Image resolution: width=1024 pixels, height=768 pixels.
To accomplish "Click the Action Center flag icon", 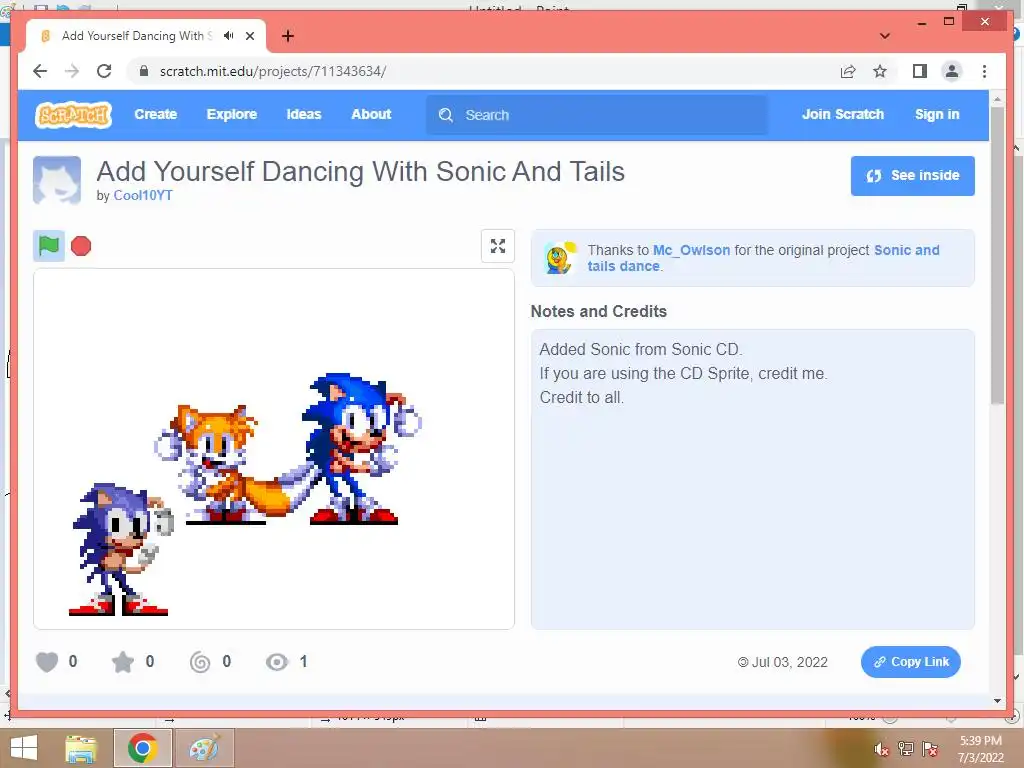I will [x=930, y=749].
